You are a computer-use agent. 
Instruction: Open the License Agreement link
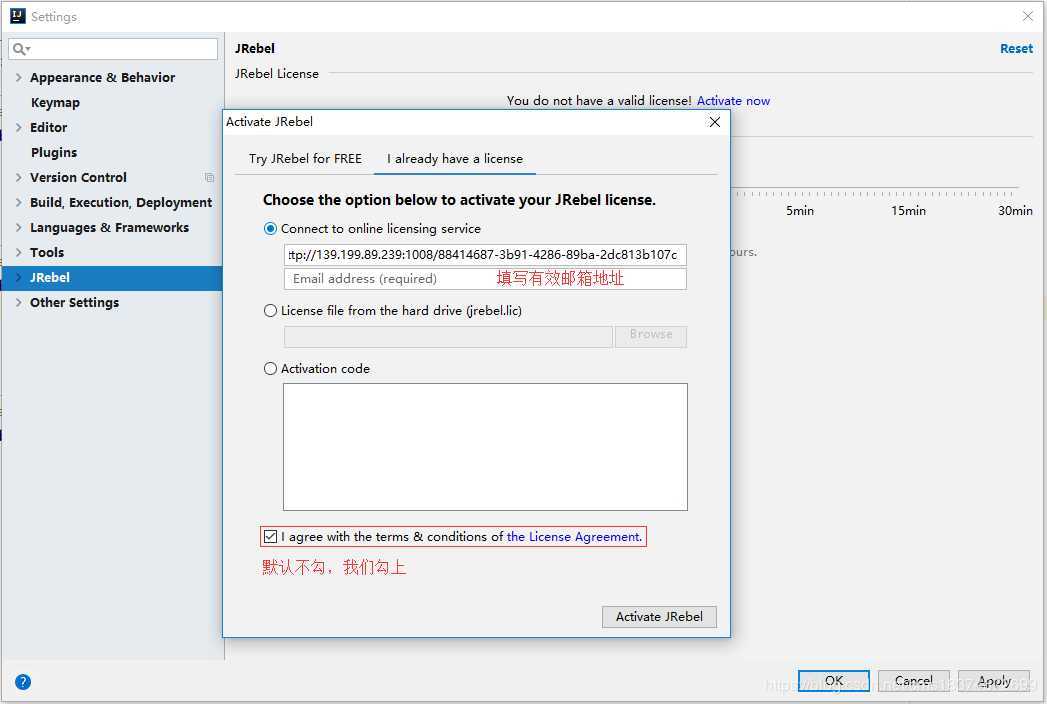click(x=574, y=537)
